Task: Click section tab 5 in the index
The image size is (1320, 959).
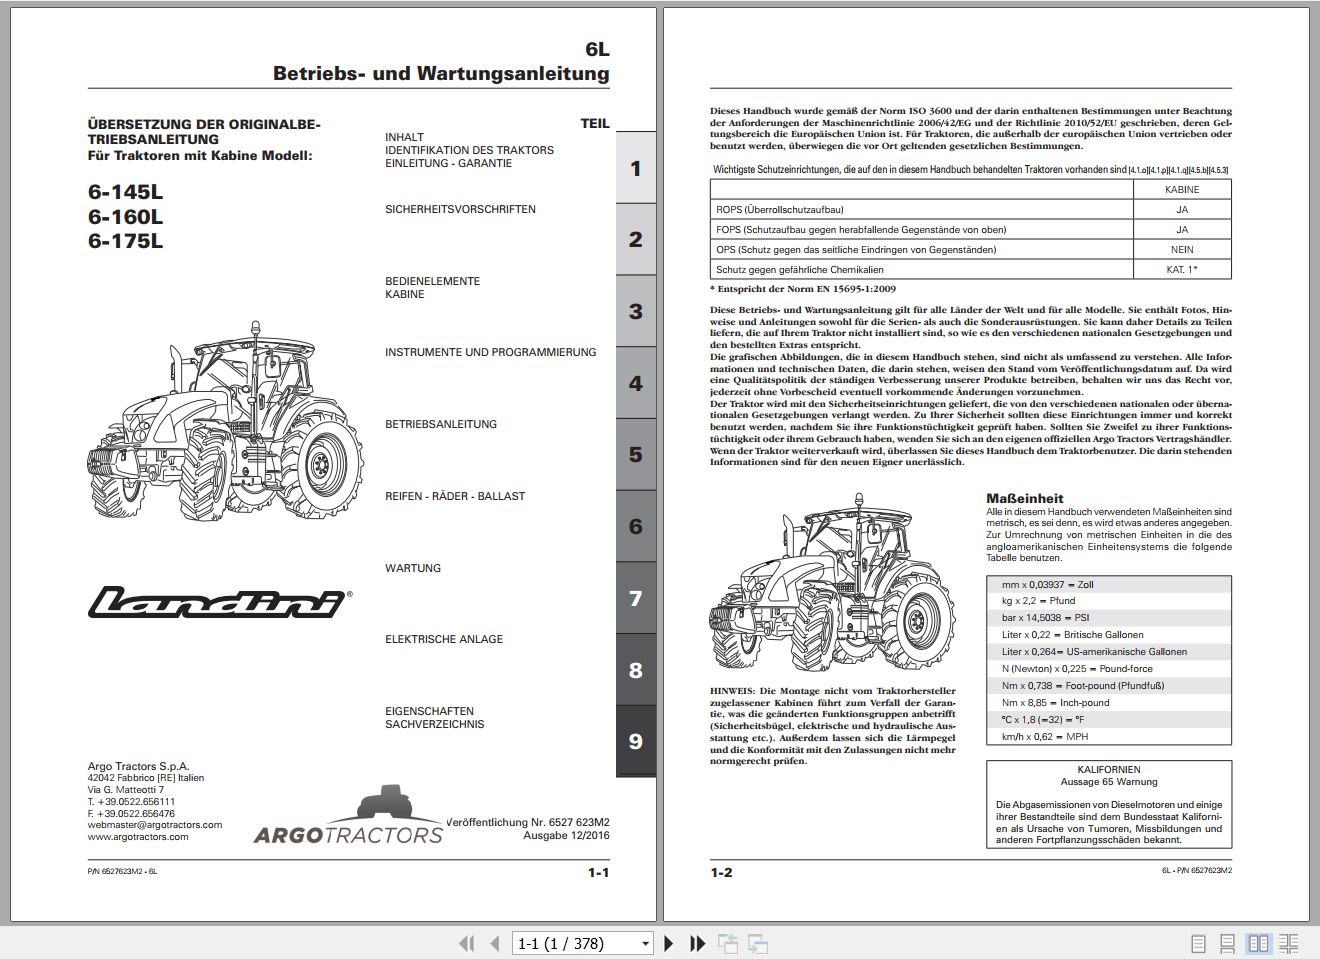Action: pos(635,454)
